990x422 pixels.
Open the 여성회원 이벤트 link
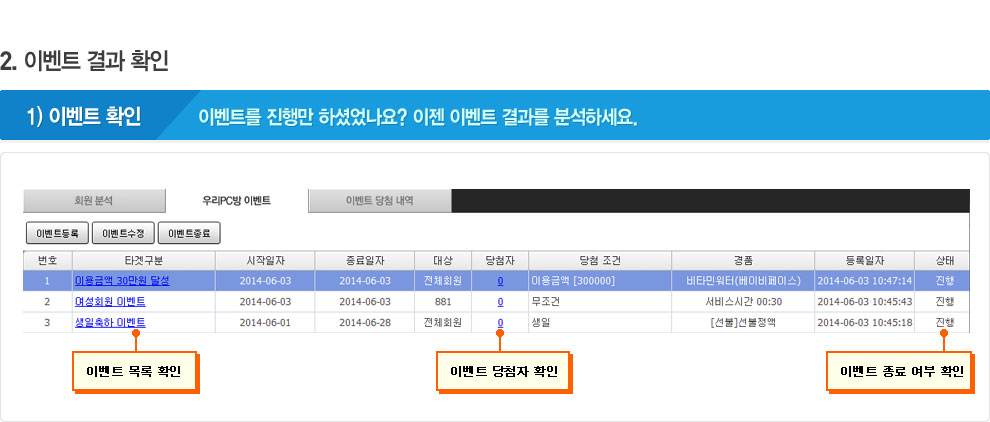pyautogui.click(x=110, y=302)
